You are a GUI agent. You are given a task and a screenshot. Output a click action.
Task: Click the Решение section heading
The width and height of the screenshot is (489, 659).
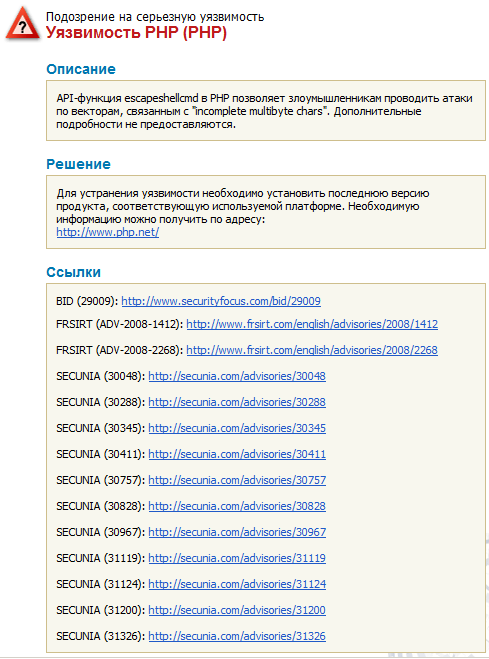pyautogui.click(x=79, y=164)
